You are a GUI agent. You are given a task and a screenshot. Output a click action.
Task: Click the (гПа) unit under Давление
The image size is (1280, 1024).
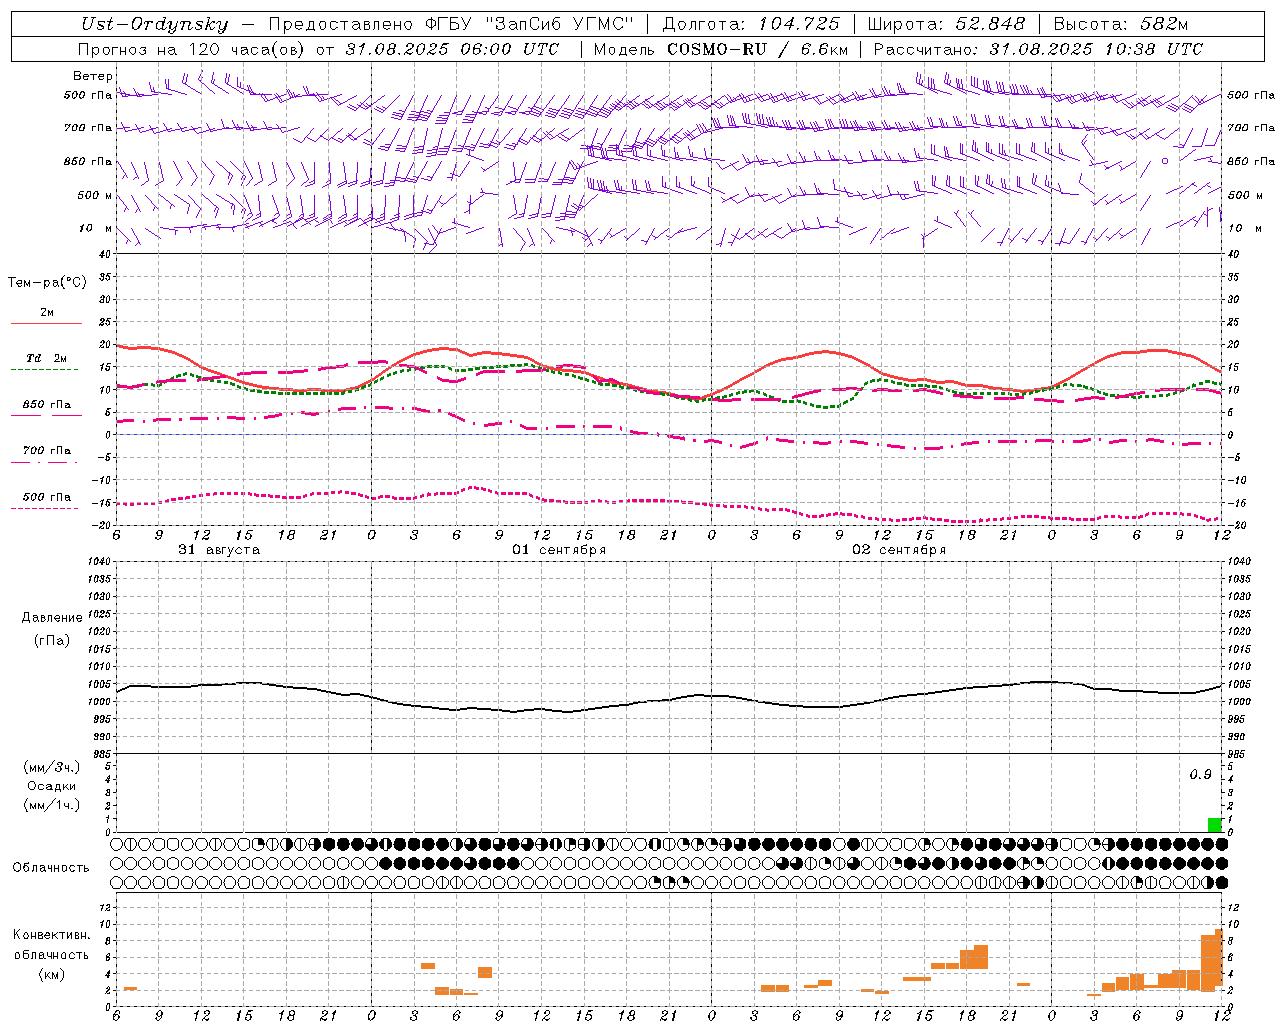click(x=52, y=640)
